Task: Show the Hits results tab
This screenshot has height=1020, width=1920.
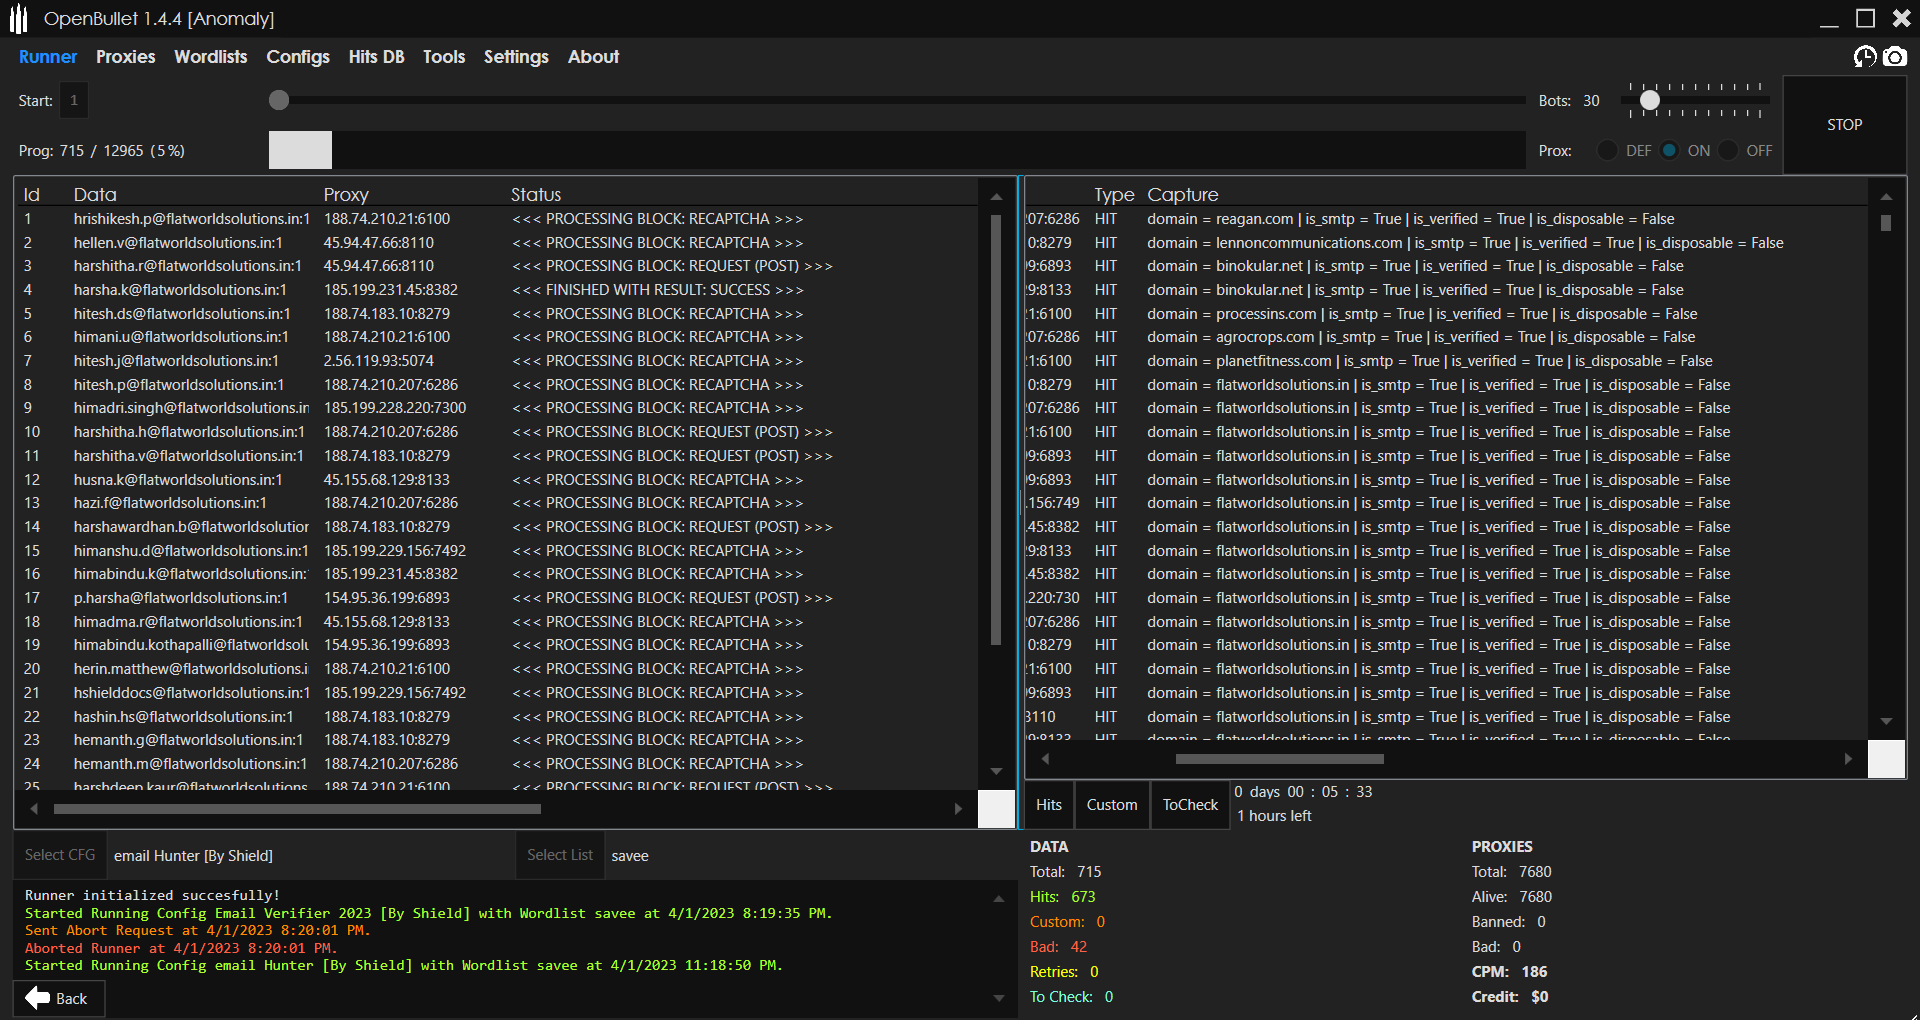Action: coord(1049,805)
